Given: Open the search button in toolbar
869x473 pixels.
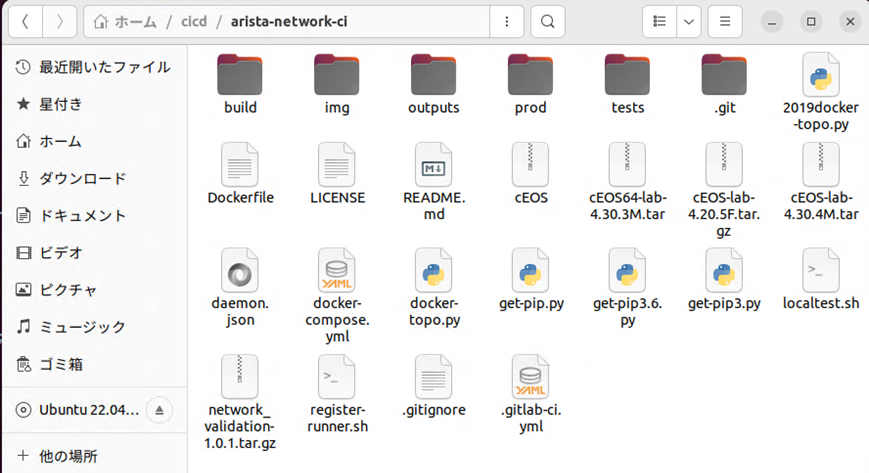Looking at the screenshot, I should coord(547,21).
